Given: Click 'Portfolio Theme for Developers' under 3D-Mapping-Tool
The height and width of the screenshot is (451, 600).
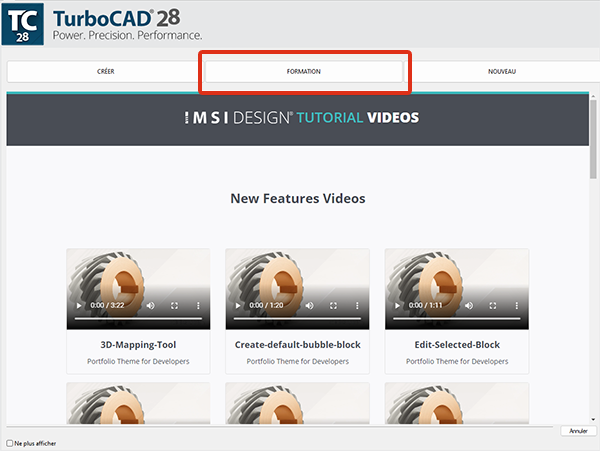Looking at the screenshot, I should coord(138,361).
